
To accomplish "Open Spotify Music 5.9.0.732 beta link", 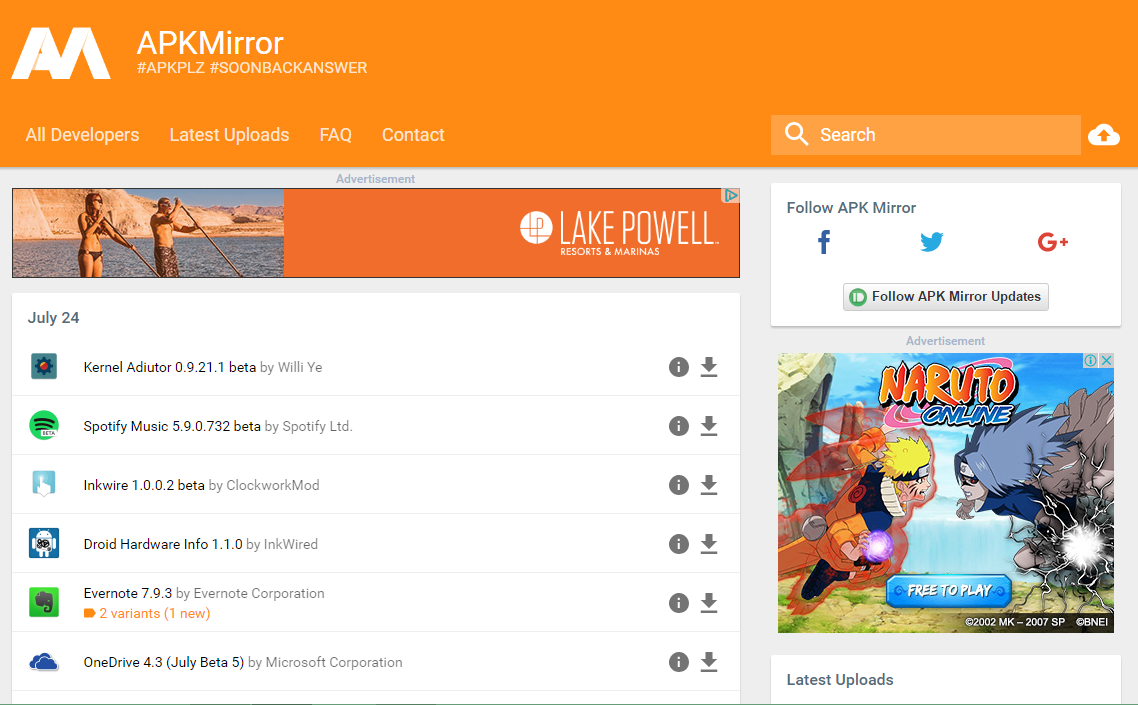I will (x=172, y=426).
